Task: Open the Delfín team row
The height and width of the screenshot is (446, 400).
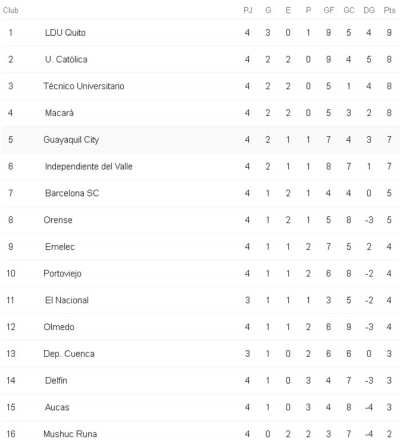Action: (x=200, y=380)
